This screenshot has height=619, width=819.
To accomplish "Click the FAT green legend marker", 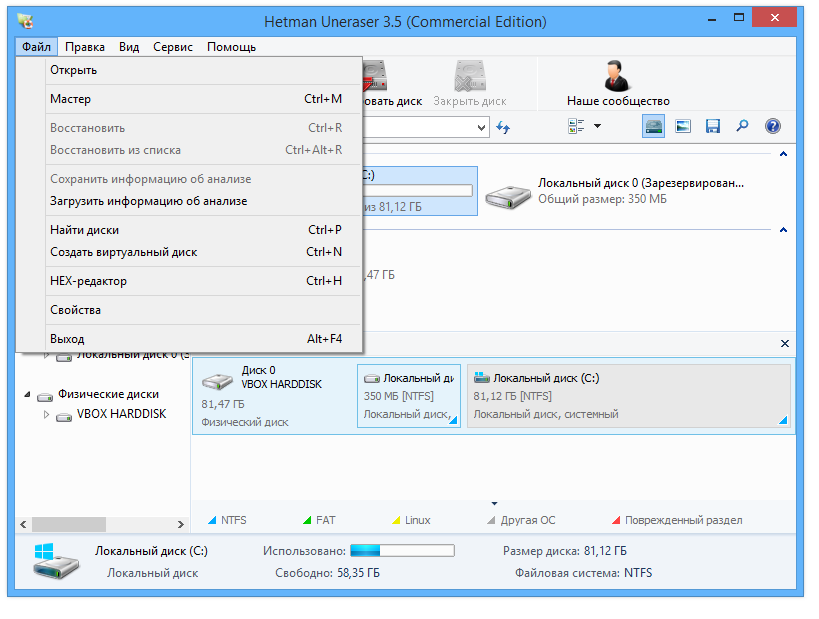I will [307, 520].
